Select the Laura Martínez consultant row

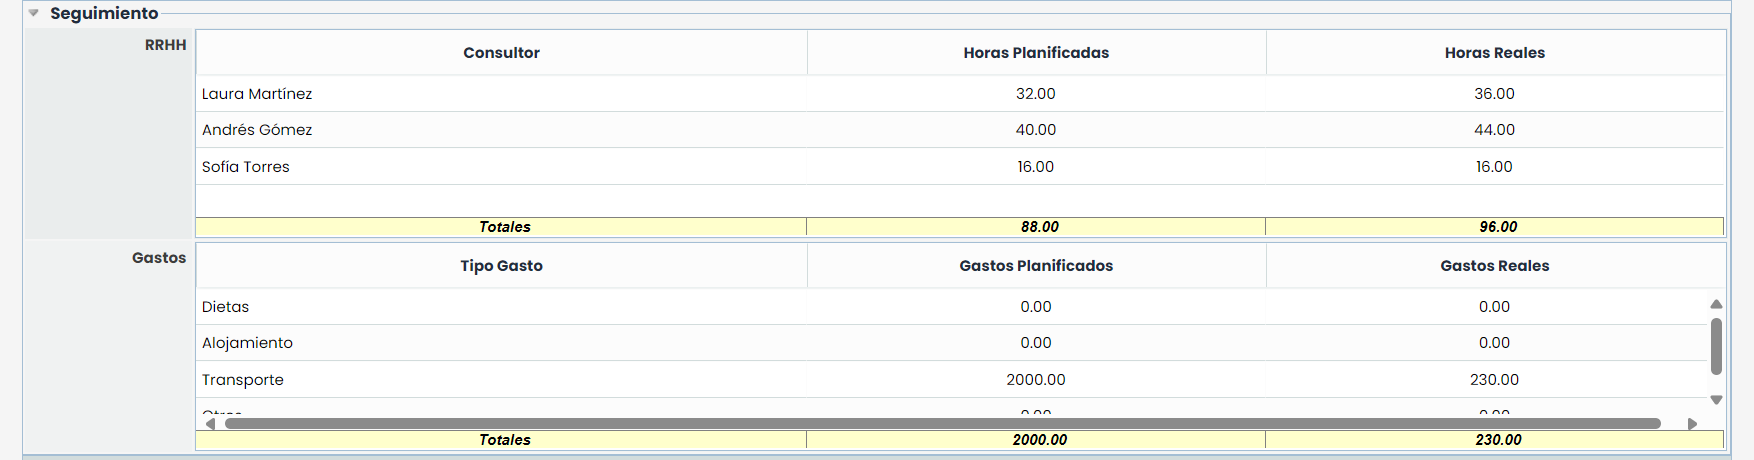(257, 94)
